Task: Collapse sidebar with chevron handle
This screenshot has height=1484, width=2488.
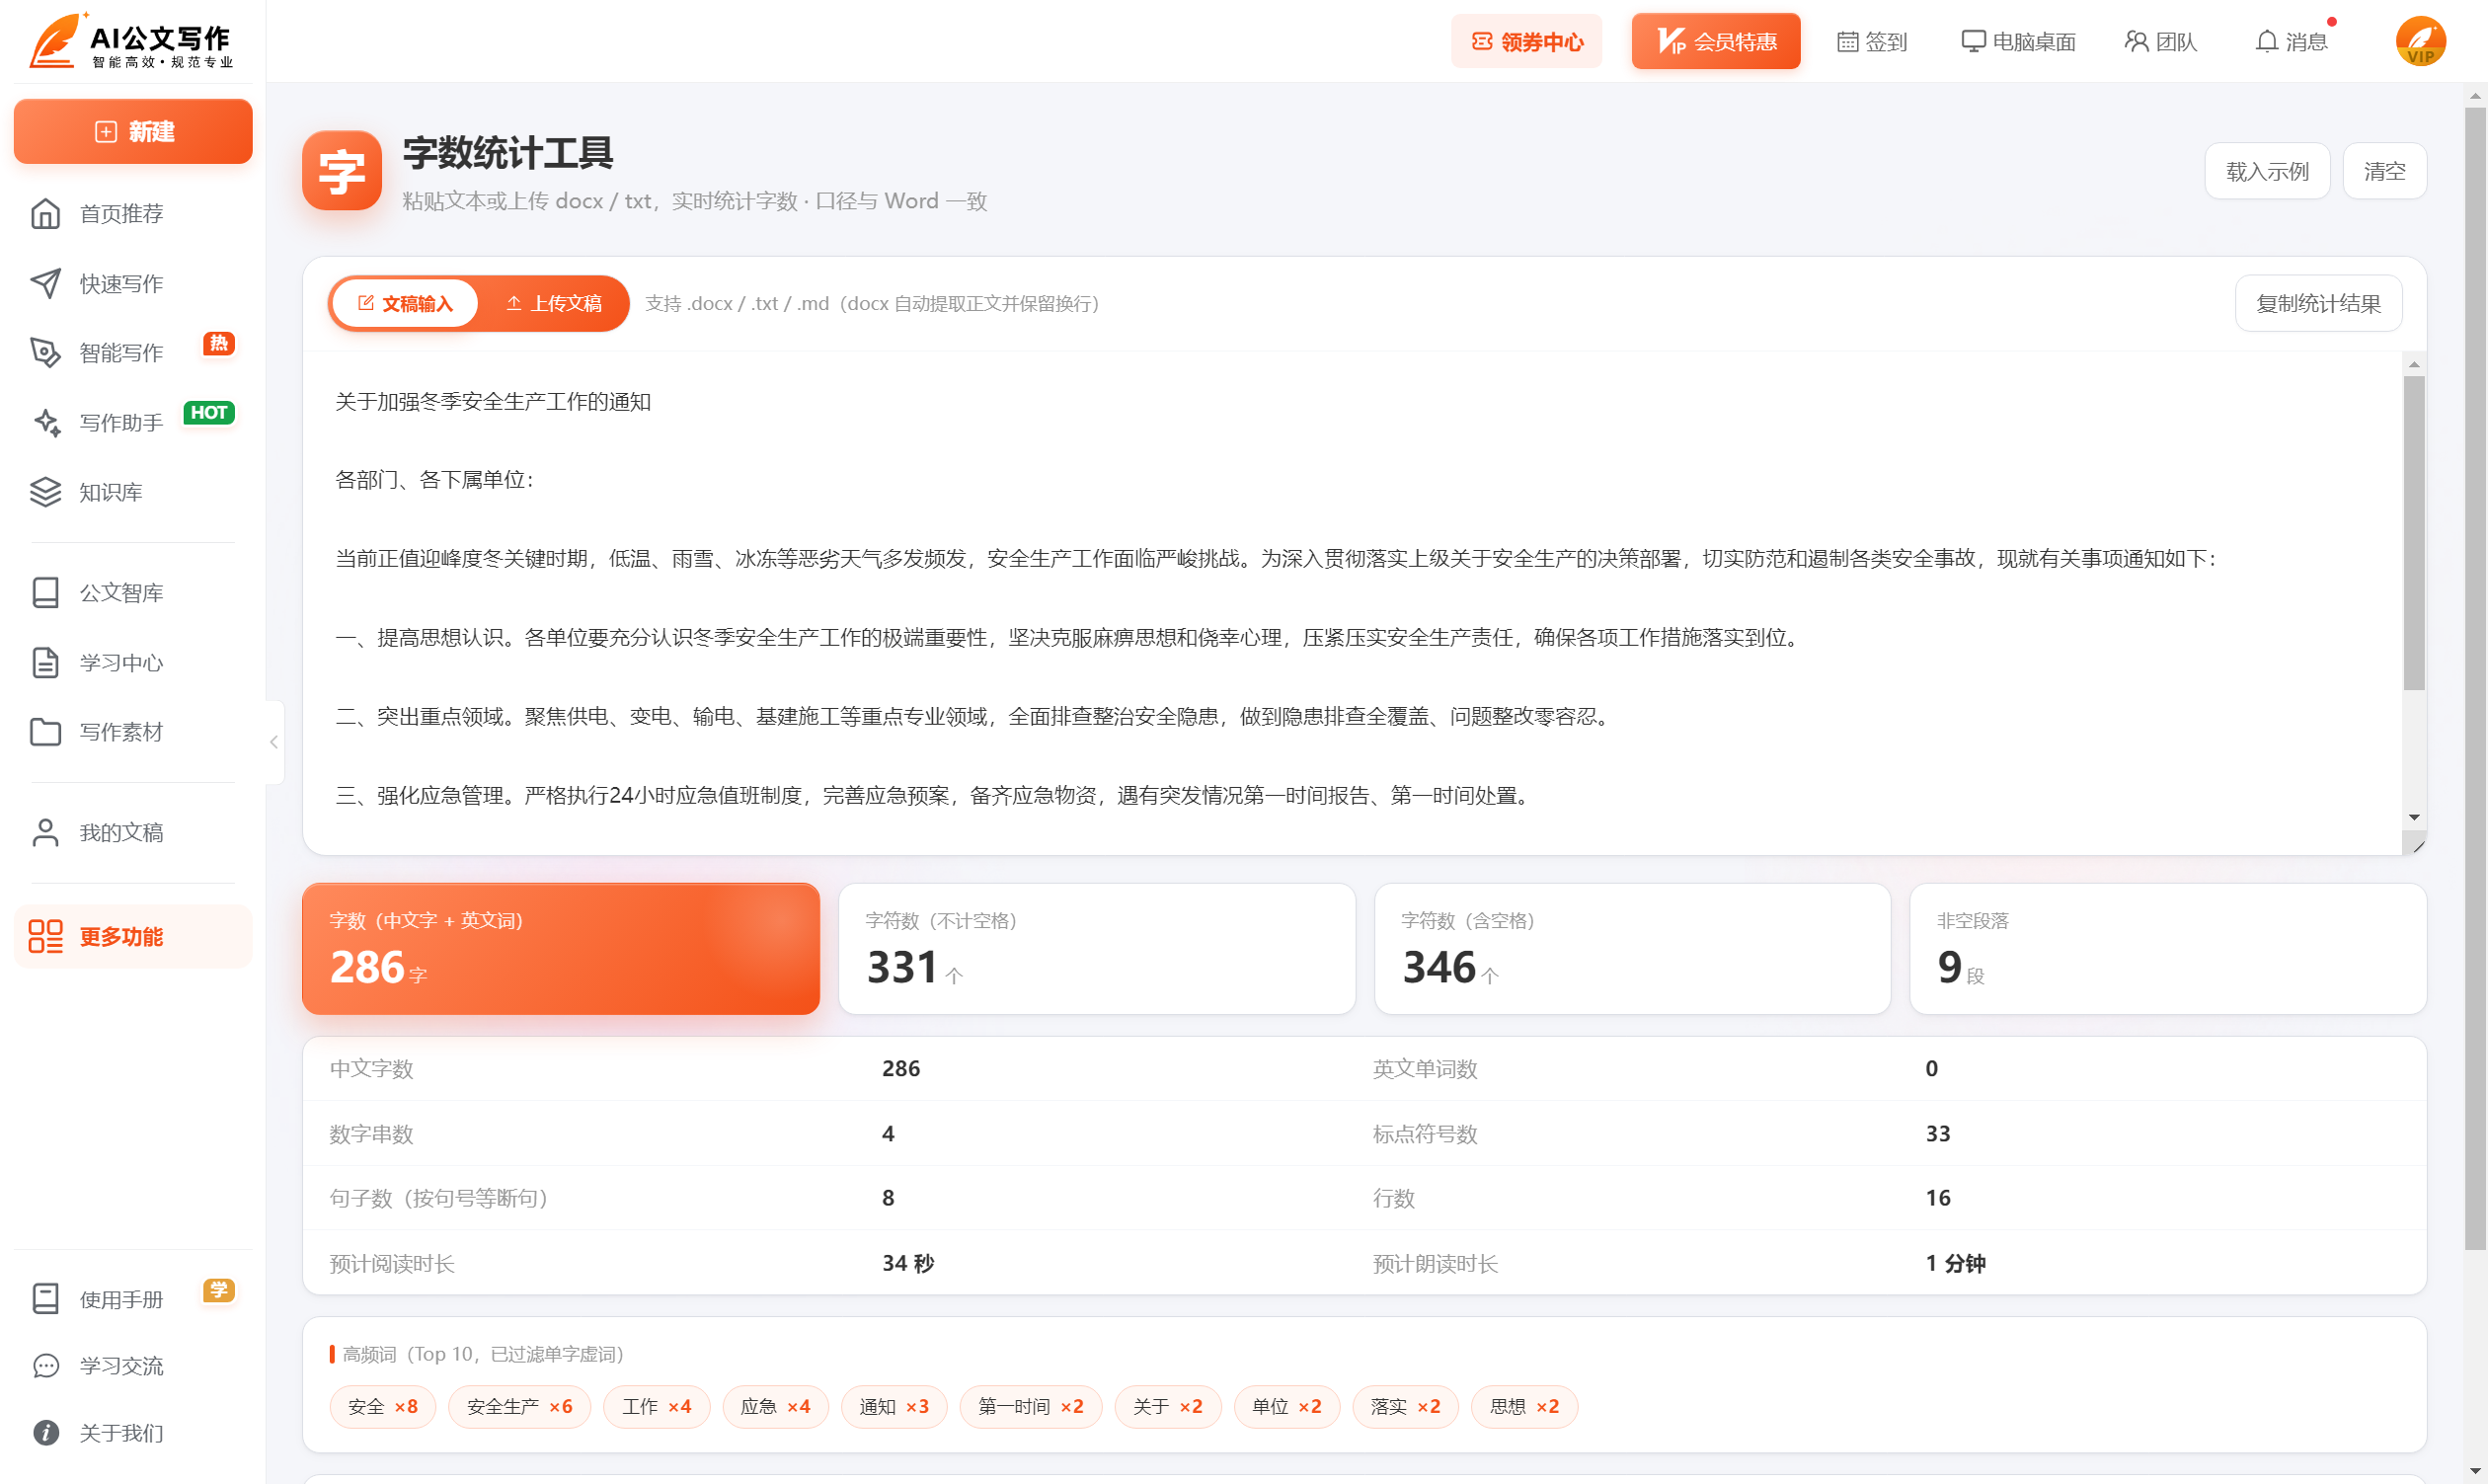Action: point(274,742)
